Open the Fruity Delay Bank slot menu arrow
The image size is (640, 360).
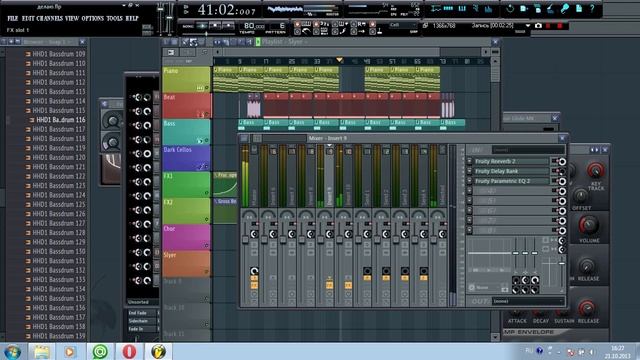(469, 171)
